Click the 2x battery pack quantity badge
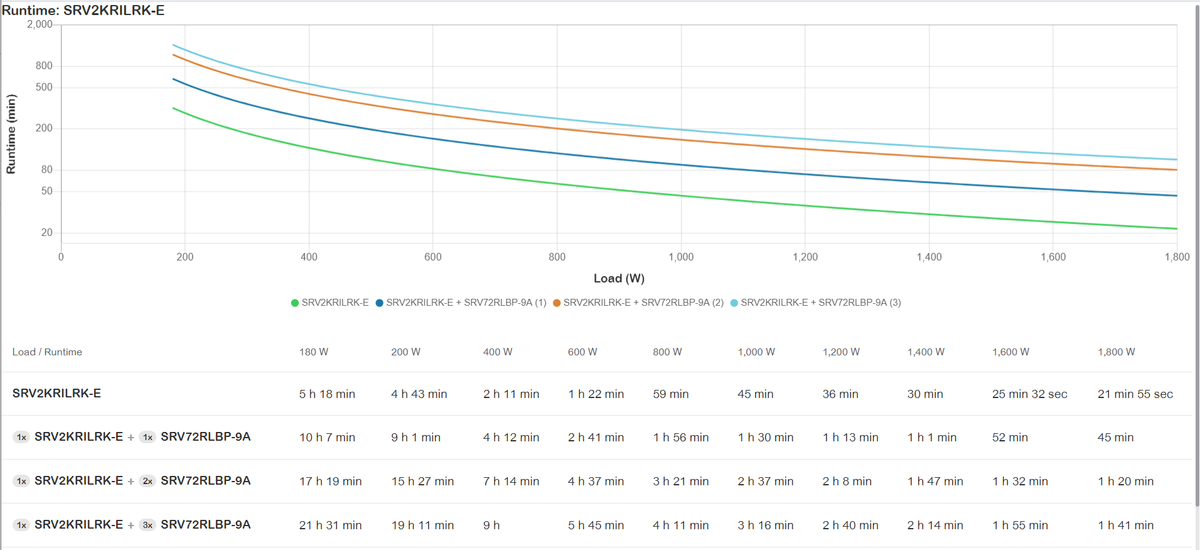The height and width of the screenshot is (550, 1200). tap(146, 481)
